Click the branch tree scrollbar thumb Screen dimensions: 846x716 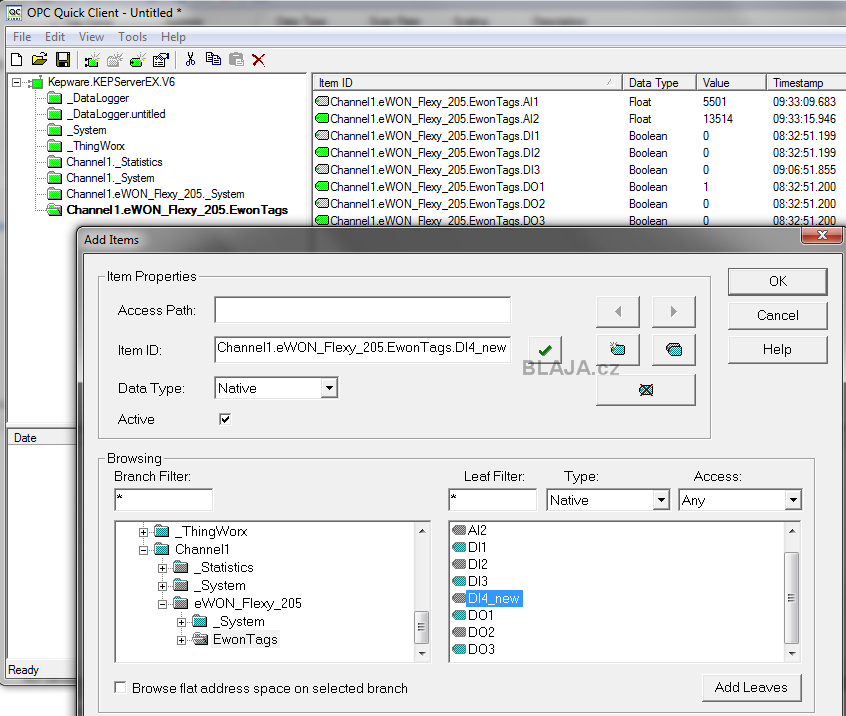tap(421, 627)
